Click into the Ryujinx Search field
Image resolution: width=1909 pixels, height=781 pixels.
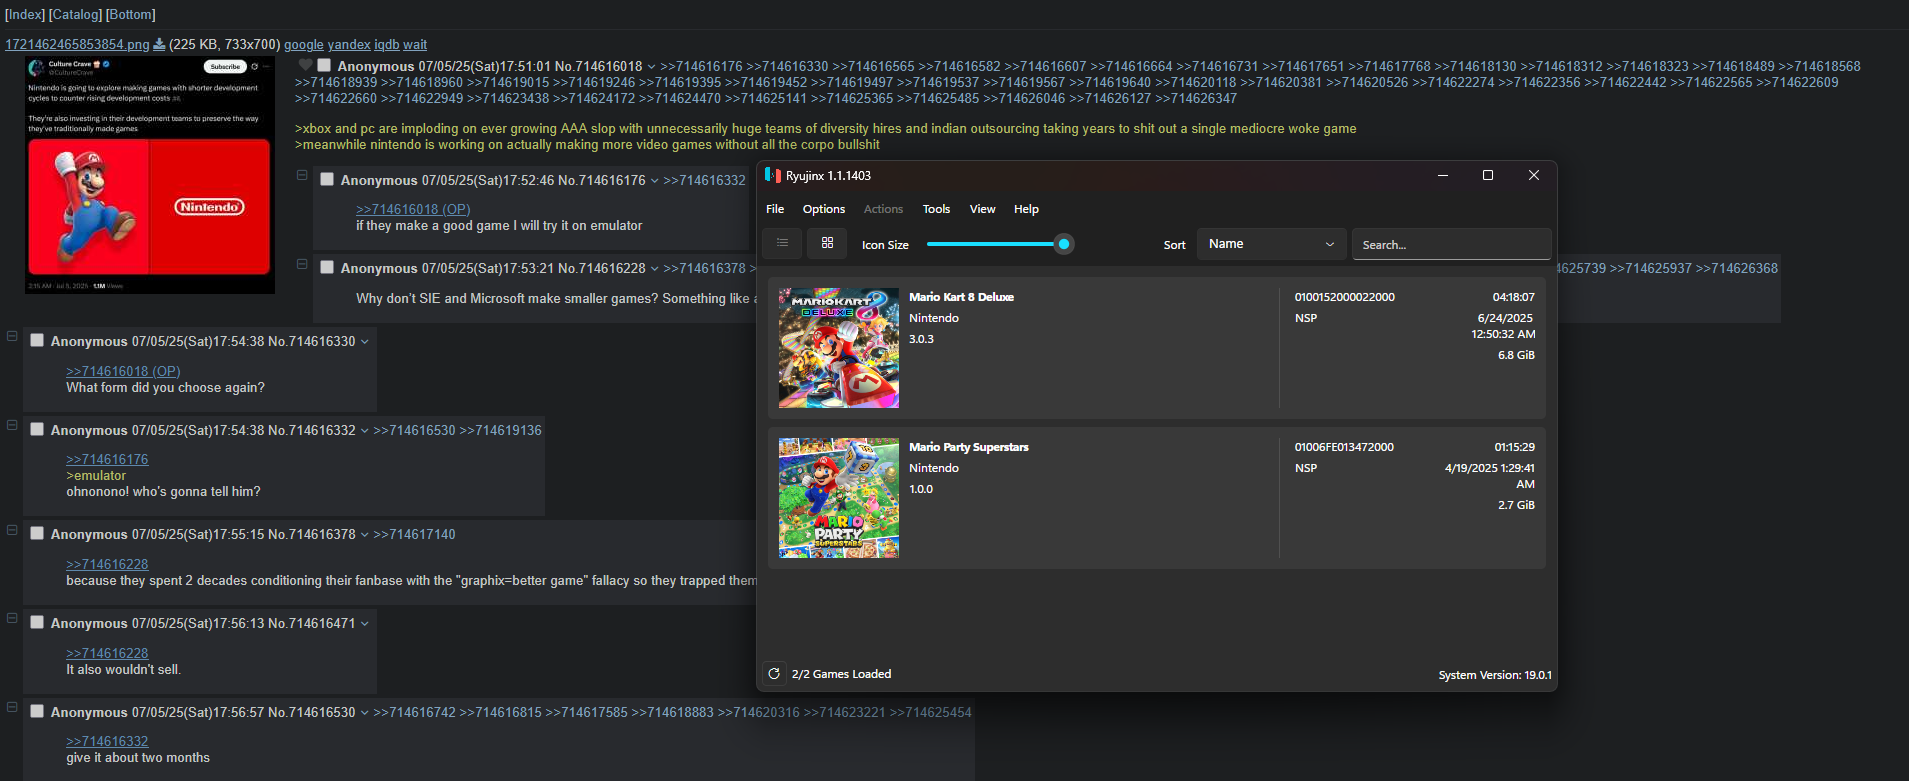pyautogui.click(x=1451, y=244)
